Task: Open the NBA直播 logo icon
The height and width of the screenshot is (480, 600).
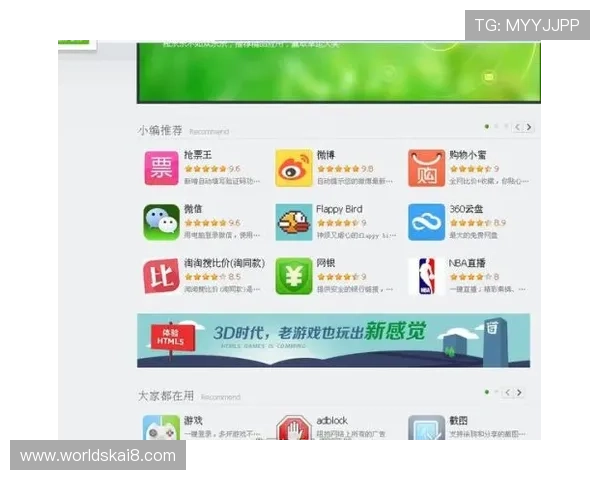Action: [x=426, y=276]
